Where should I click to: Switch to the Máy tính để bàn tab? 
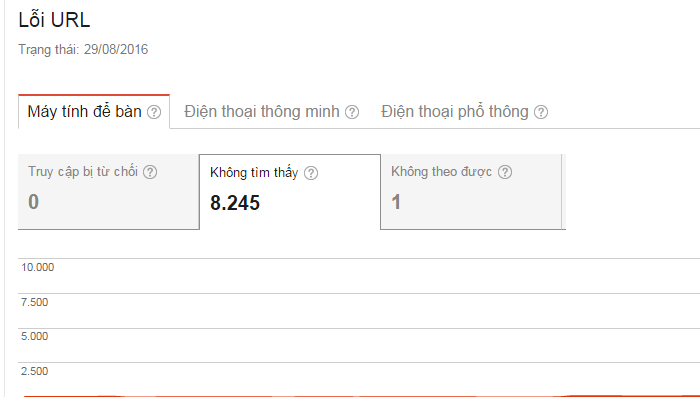[94, 112]
